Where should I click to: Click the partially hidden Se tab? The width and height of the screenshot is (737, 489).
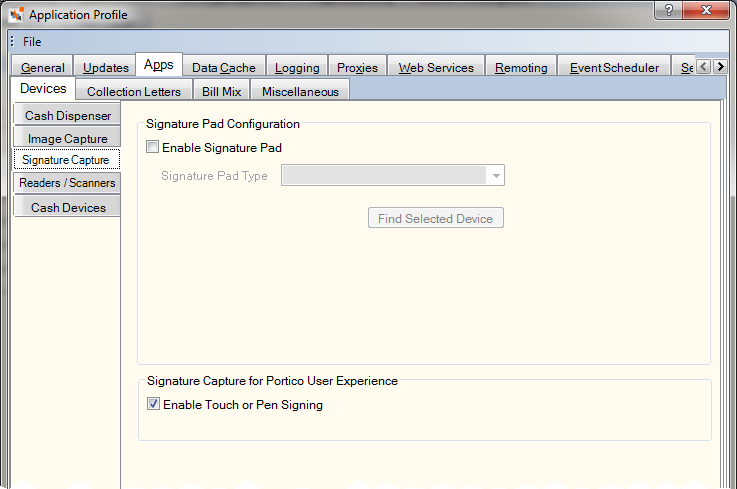686,67
